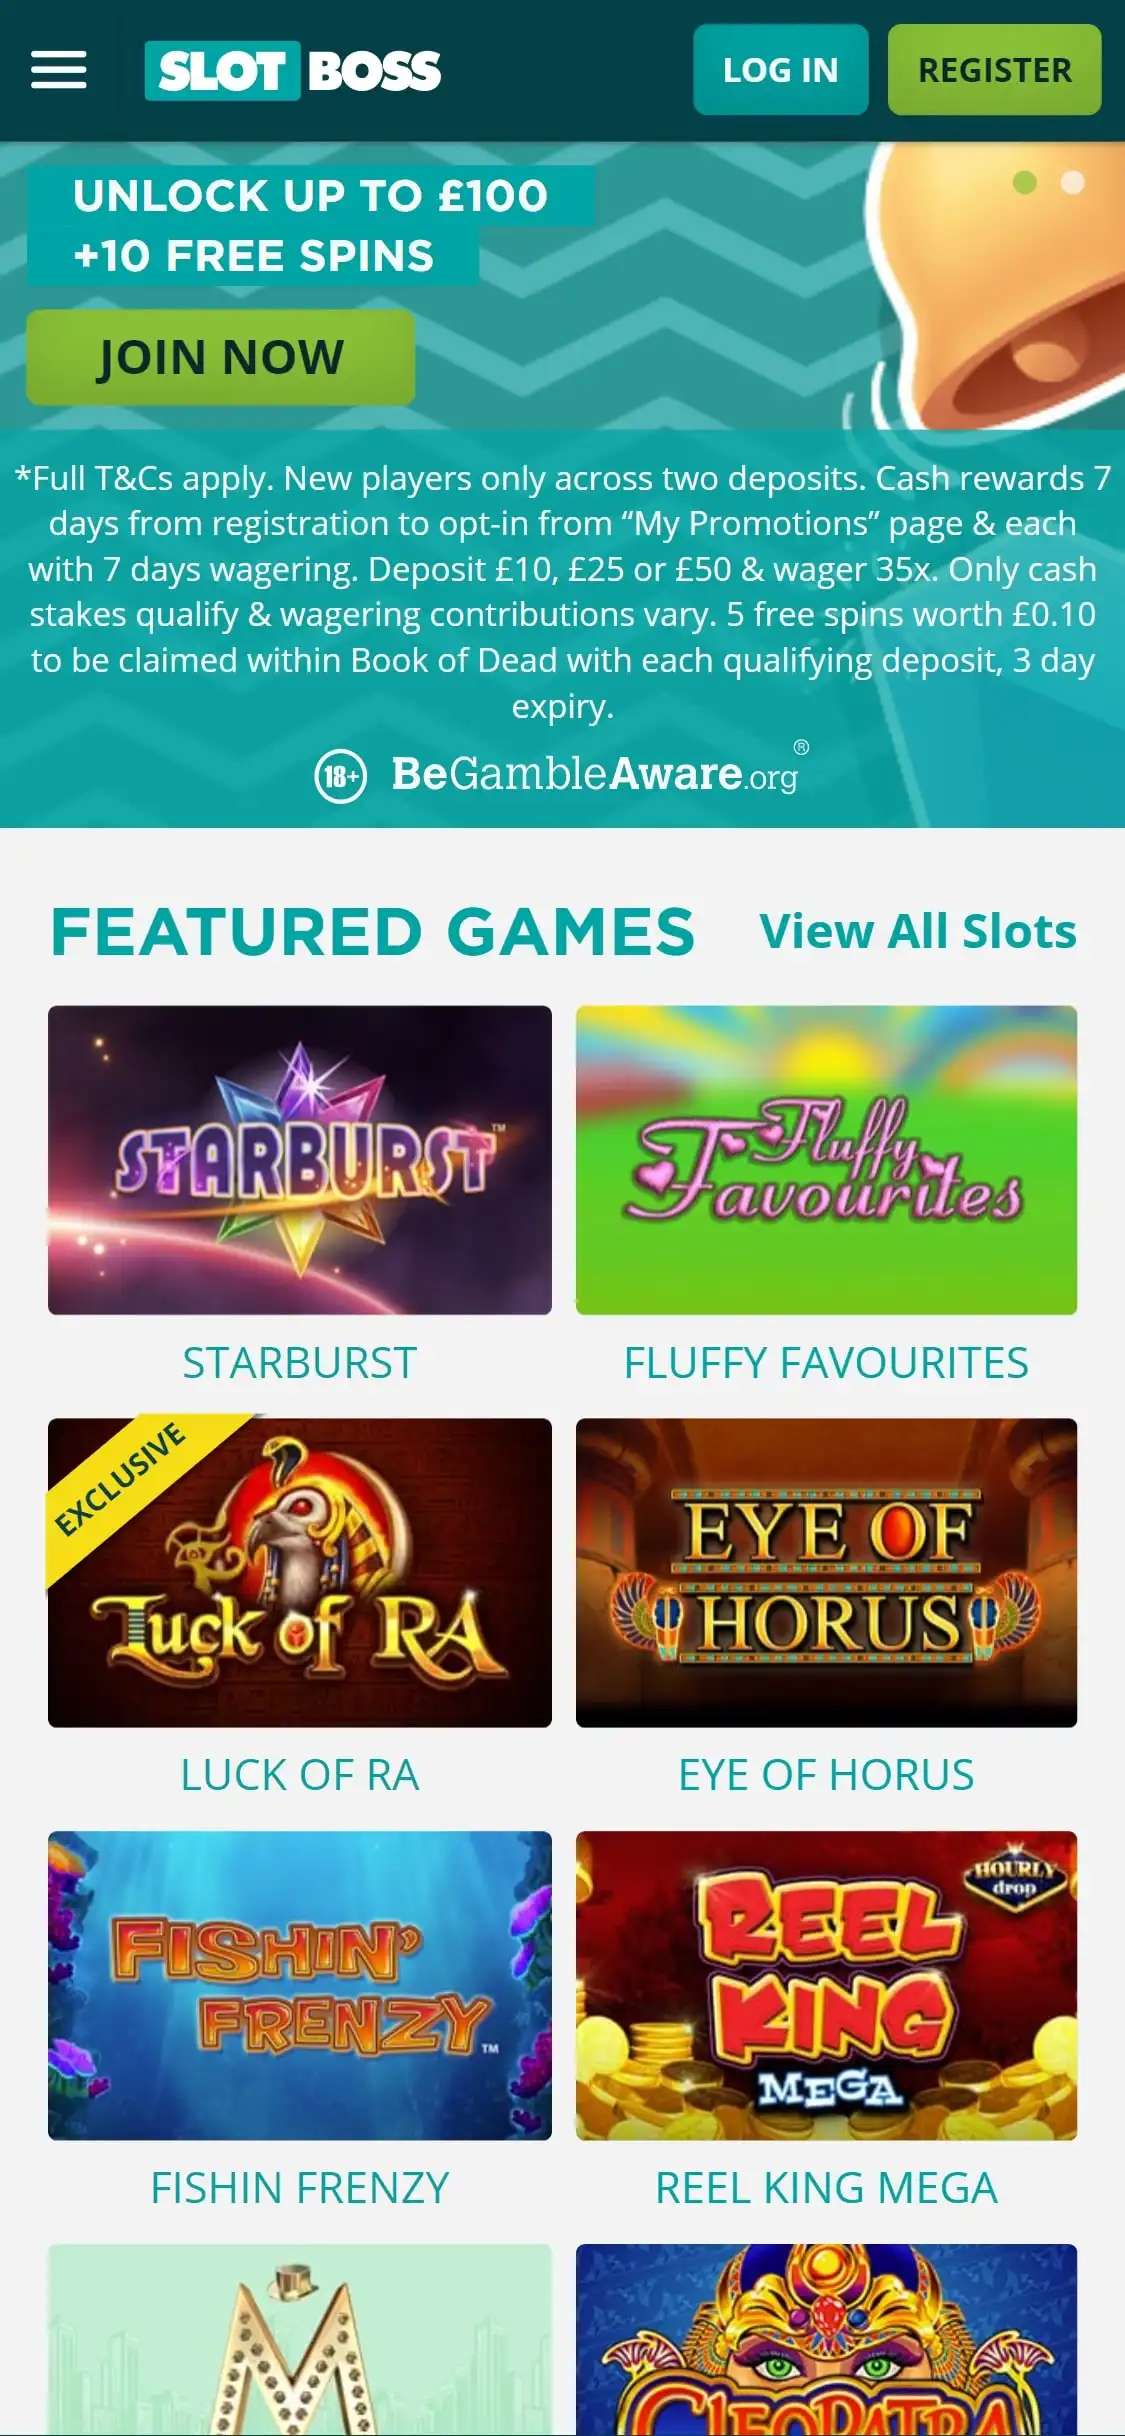Launch the Starburst game thumbnail

click(300, 1160)
